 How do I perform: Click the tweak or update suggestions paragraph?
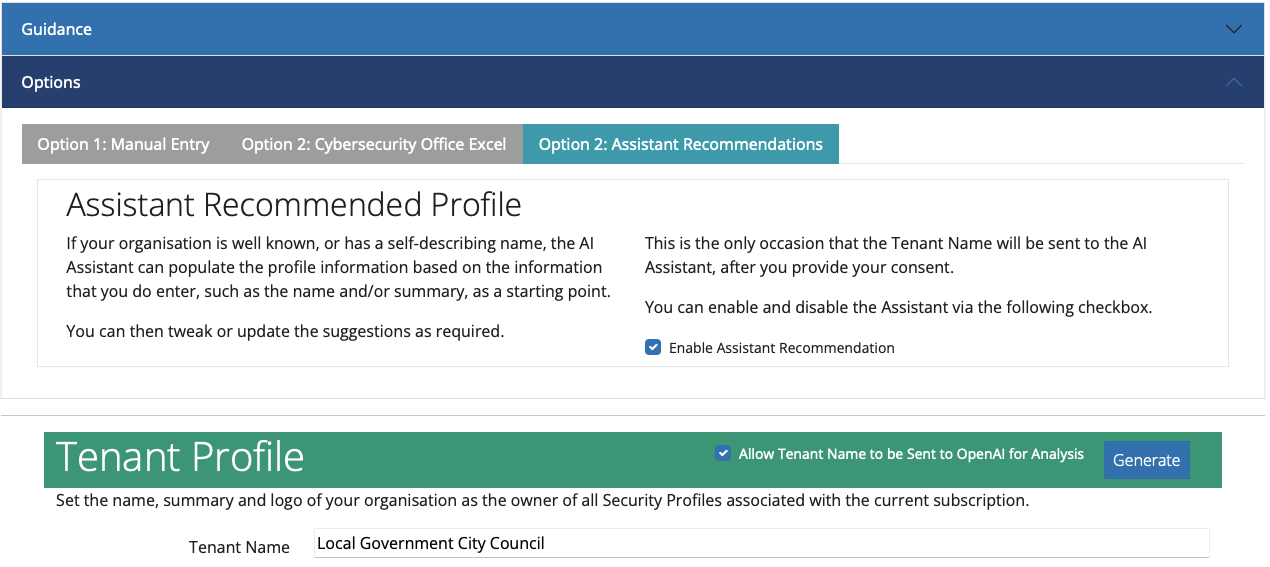(x=285, y=331)
